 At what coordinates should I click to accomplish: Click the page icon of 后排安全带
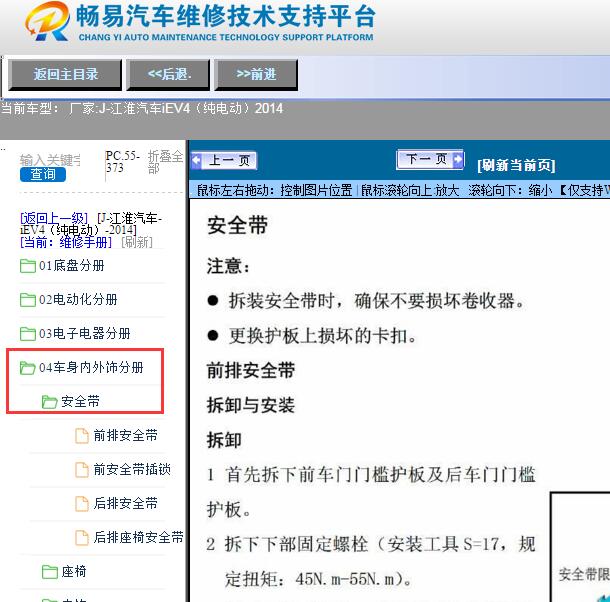click(x=81, y=503)
